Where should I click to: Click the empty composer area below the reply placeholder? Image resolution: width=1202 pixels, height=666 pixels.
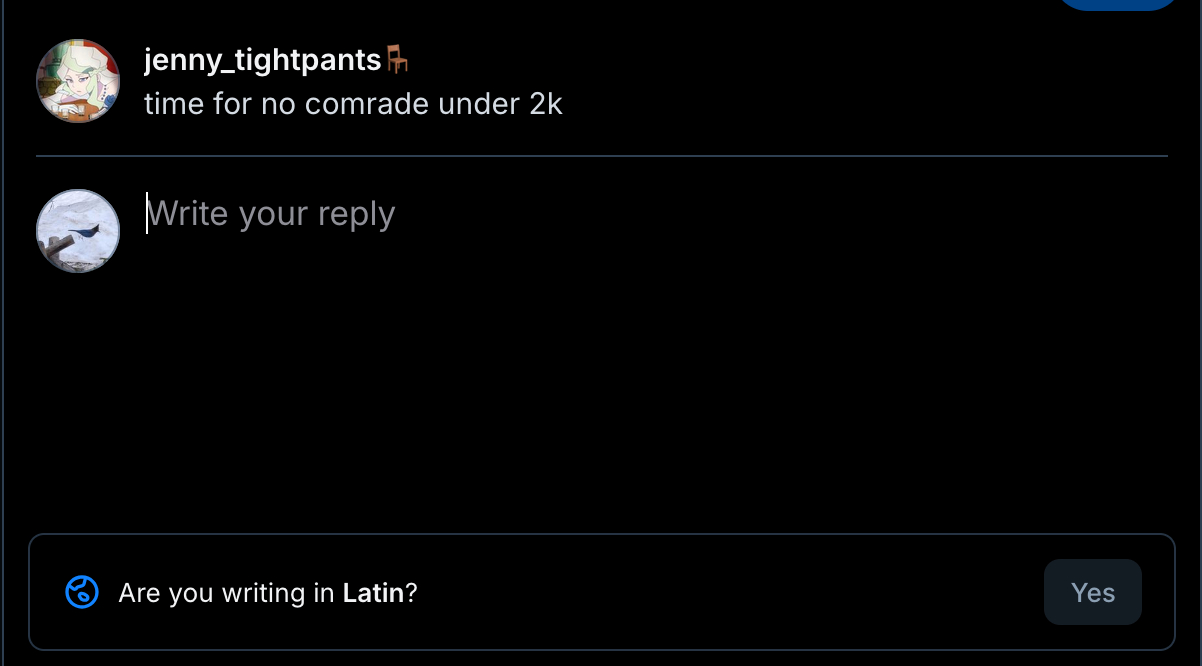coord(600,380)
